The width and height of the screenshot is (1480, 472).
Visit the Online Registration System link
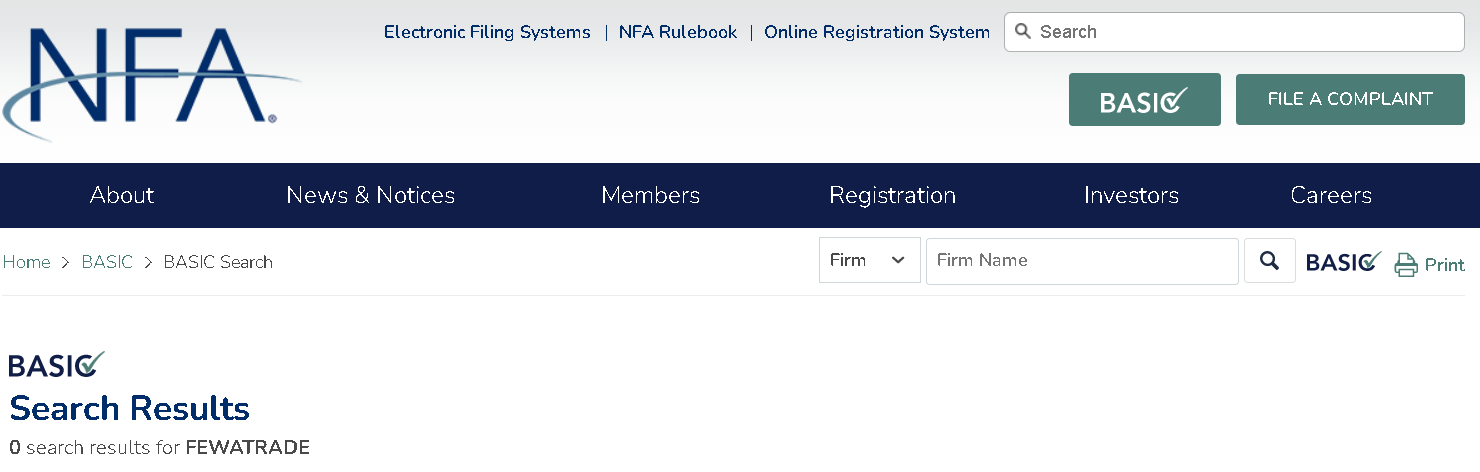click(876, 32)
